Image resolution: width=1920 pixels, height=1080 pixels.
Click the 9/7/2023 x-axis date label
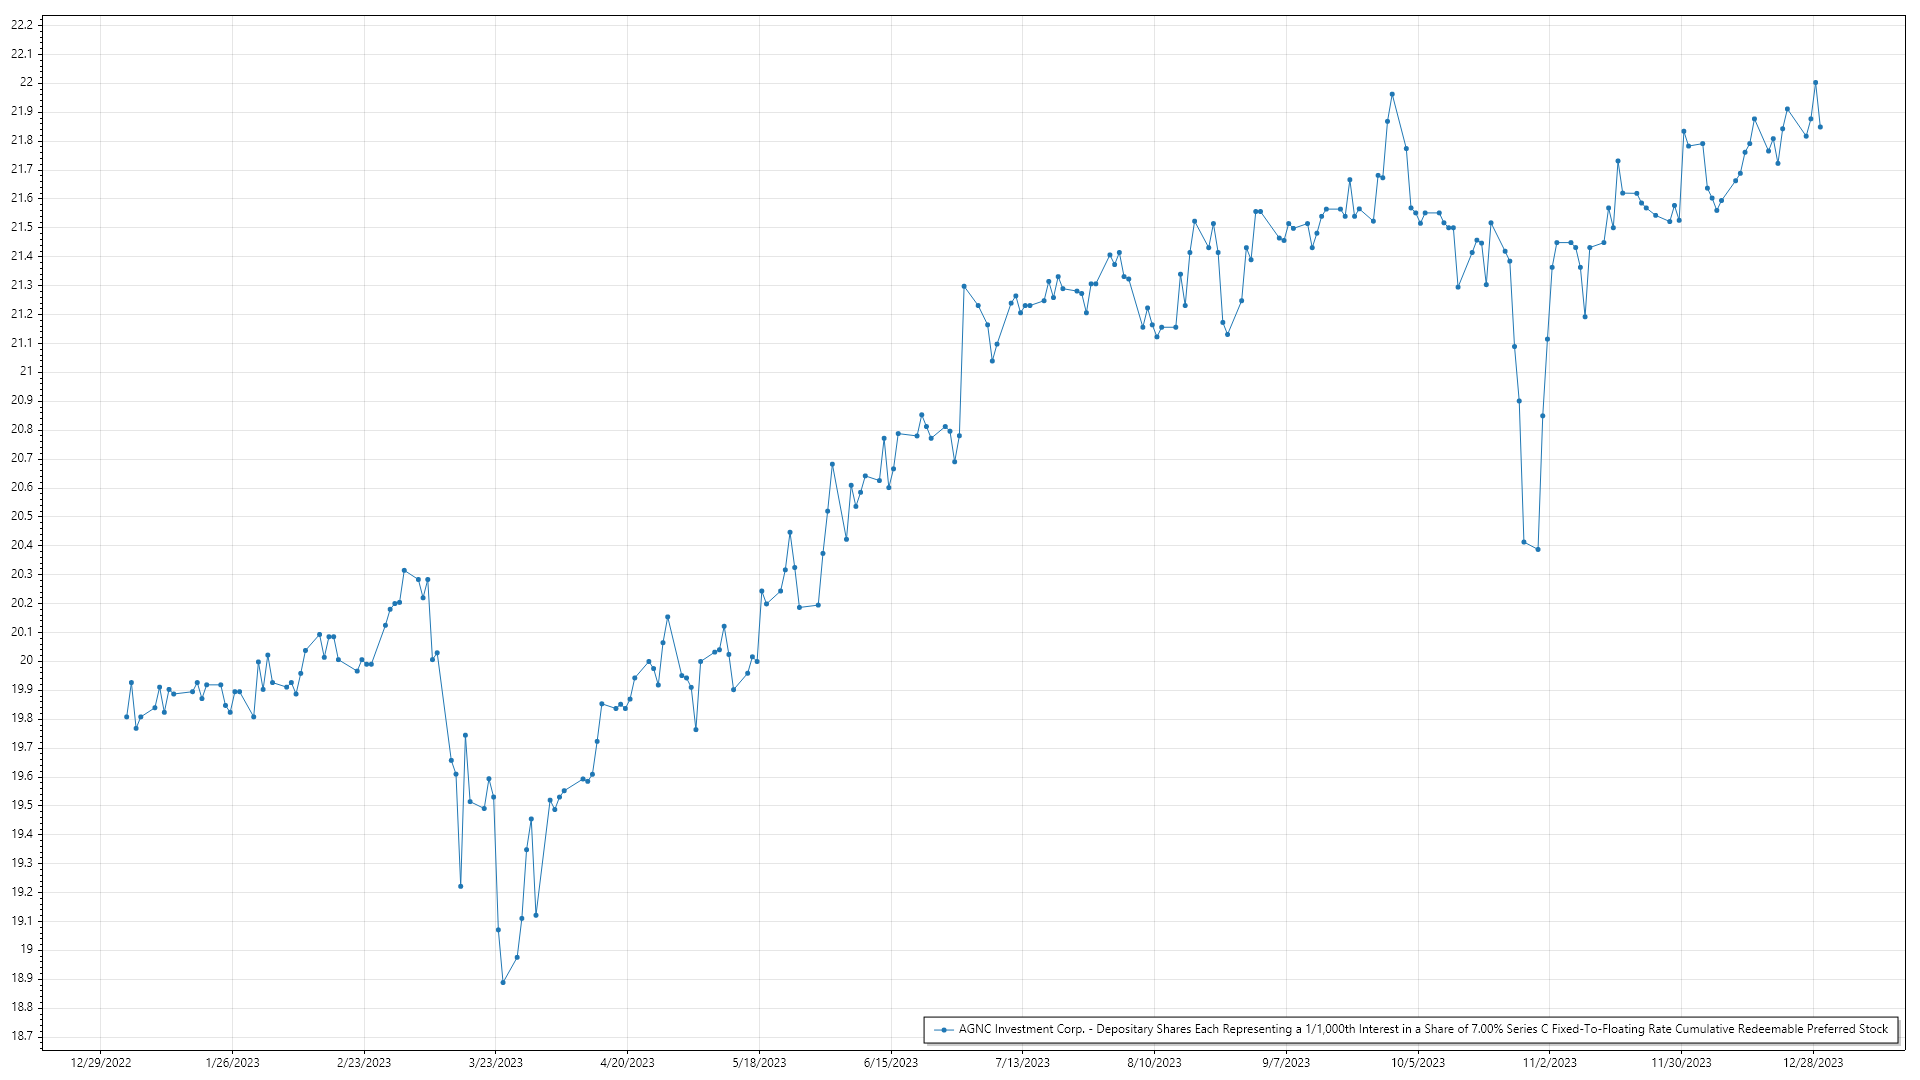(x=1286, y=1062)
